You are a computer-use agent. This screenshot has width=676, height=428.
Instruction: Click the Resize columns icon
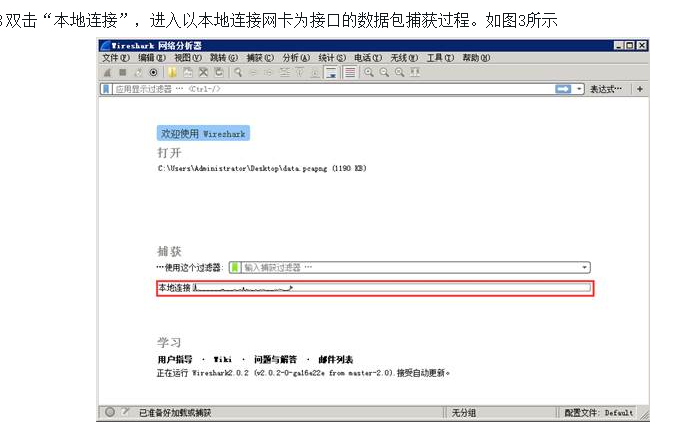415,72
